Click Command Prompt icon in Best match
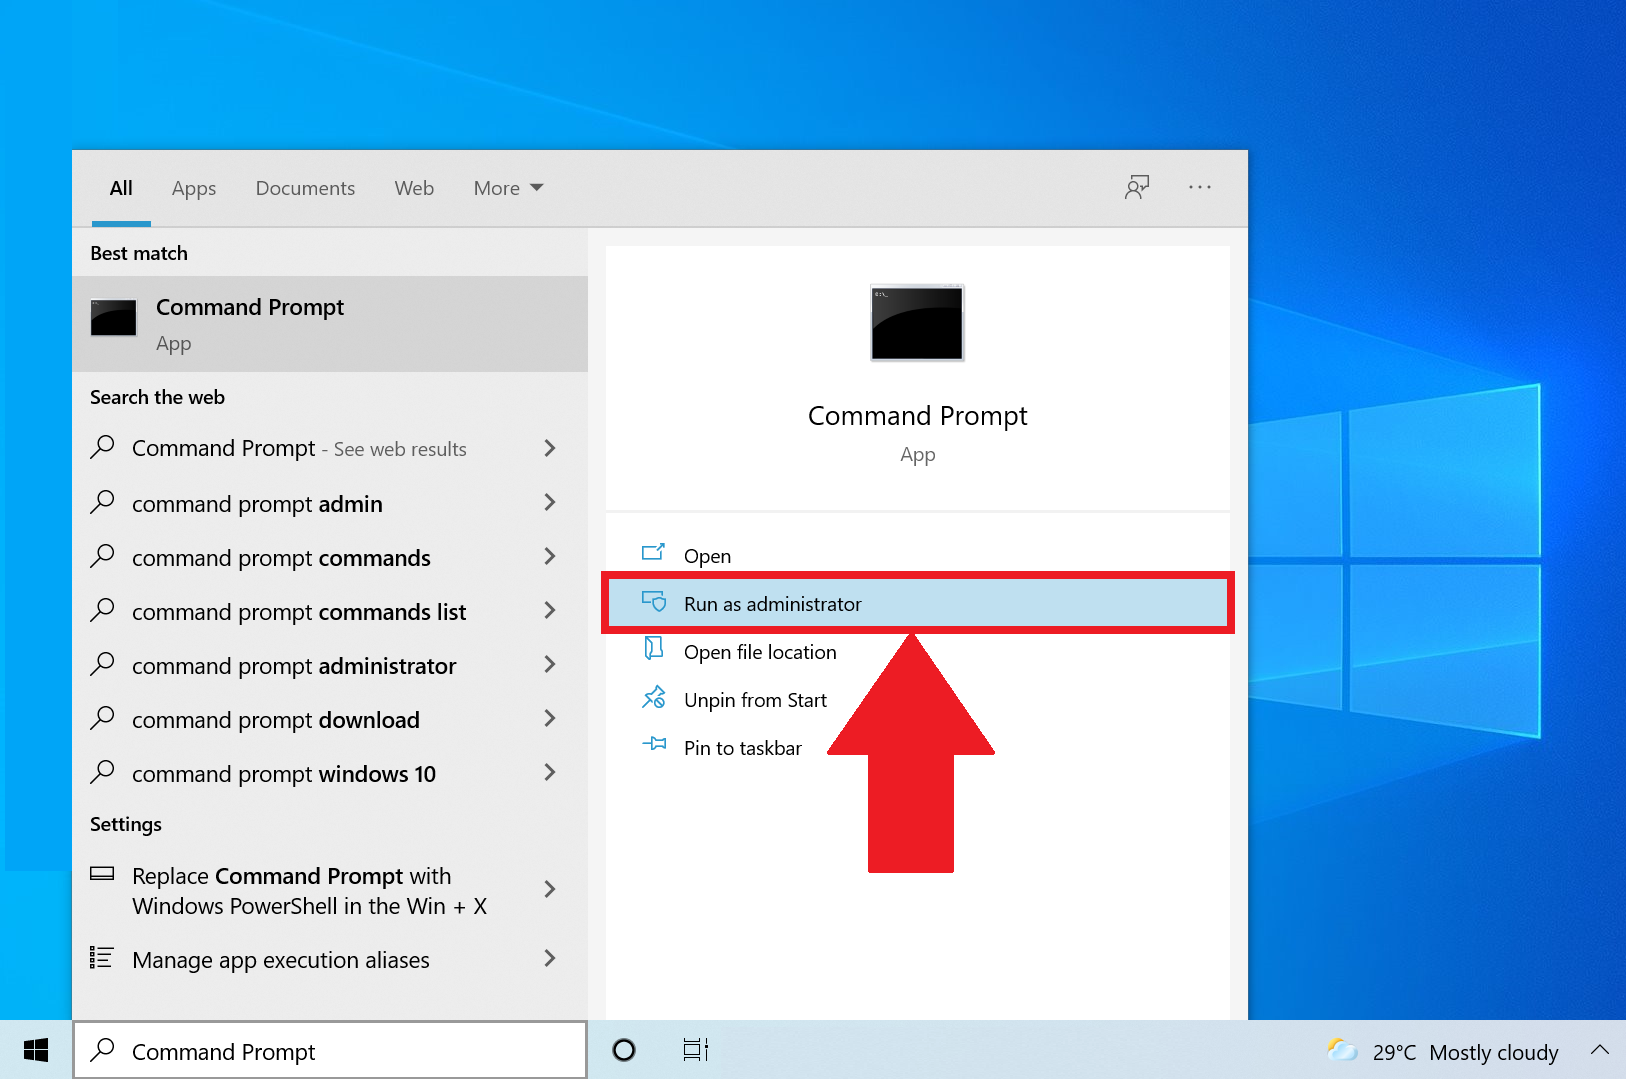 114,318
